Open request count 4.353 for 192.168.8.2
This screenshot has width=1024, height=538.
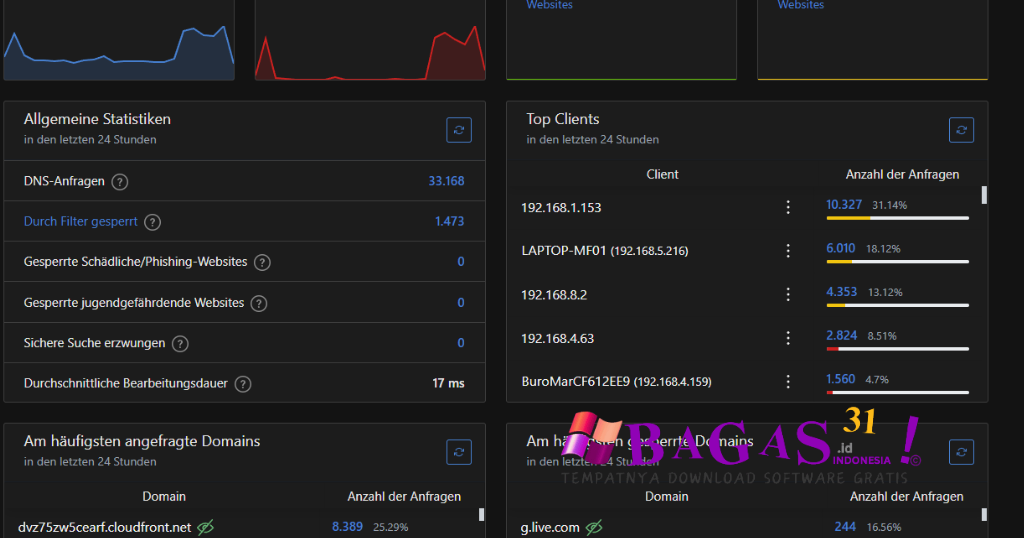(x=841, y=292)
